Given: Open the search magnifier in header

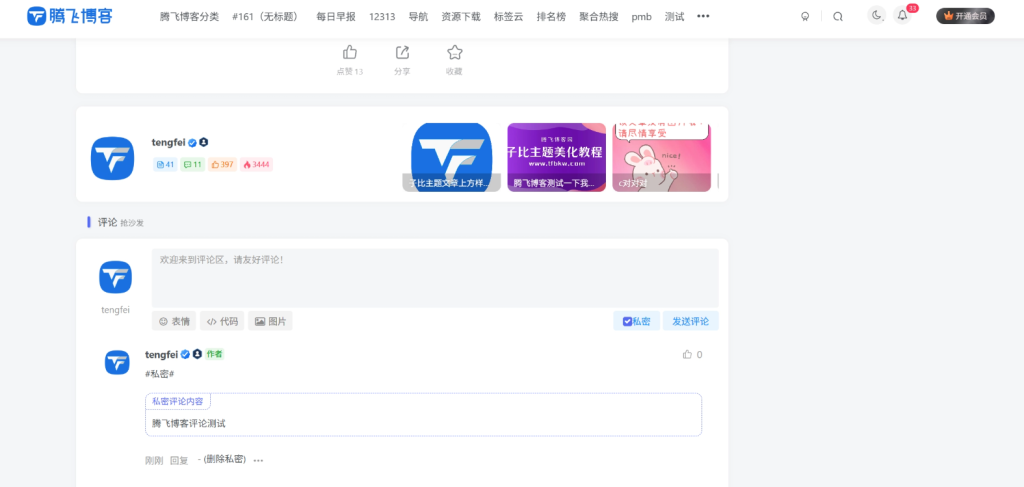Looking at the screenshot, I should click(838, 16).
